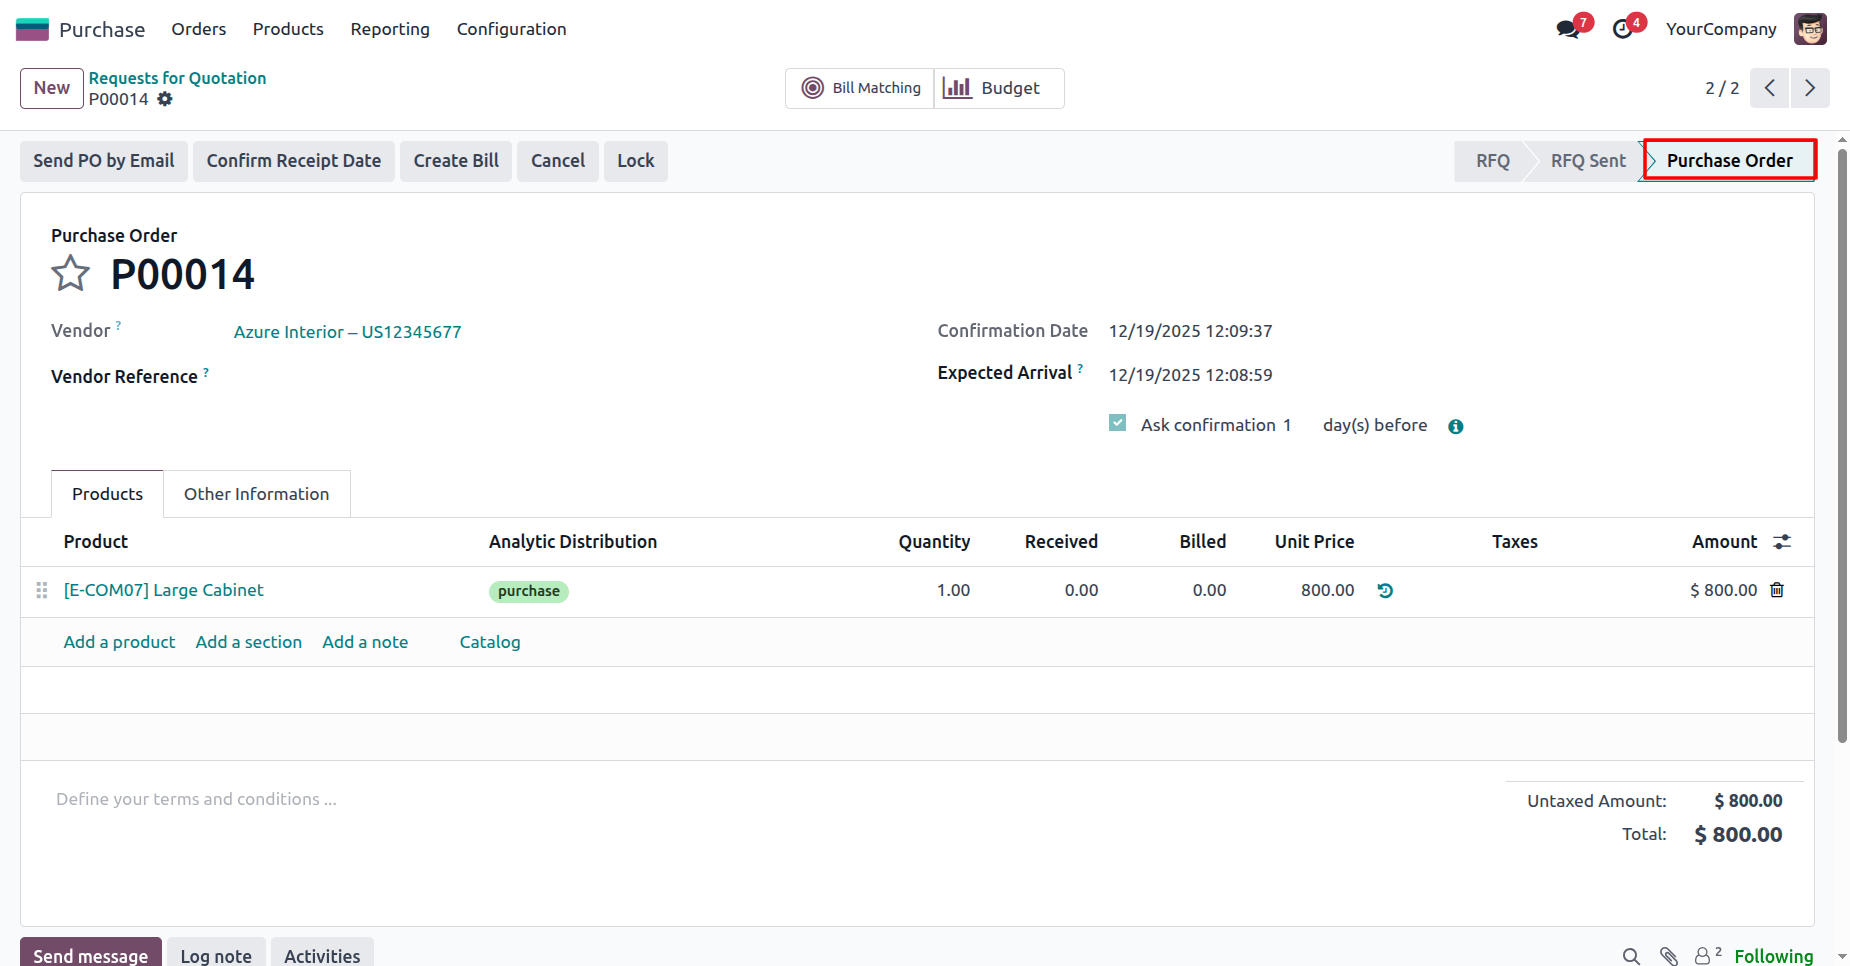Open the gear actions menu beside P00014
The height and width of the screenshot is (966, 1850).
pos(165,99)
